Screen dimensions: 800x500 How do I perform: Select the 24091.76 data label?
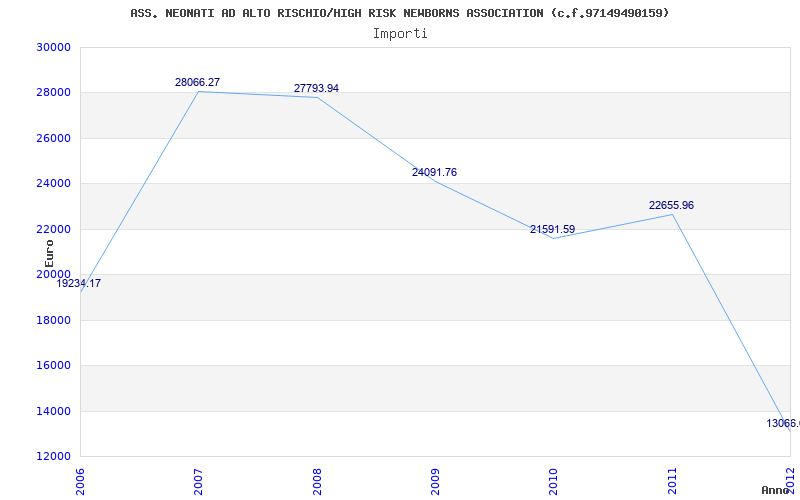point(434,172)
